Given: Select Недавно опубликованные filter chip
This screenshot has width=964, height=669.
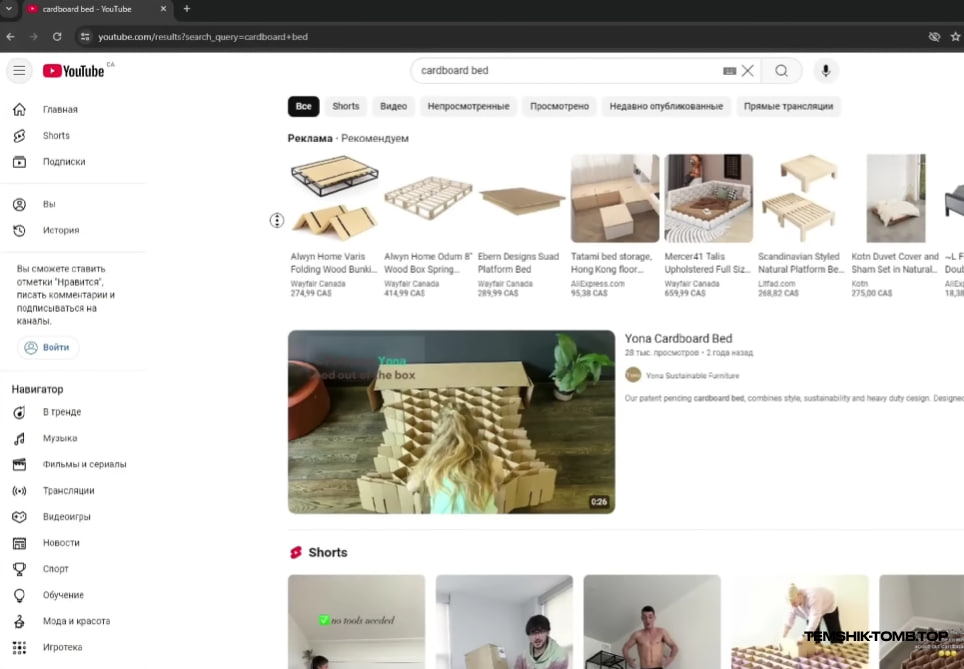Looking at the screenshot, I should coord(666,106).
